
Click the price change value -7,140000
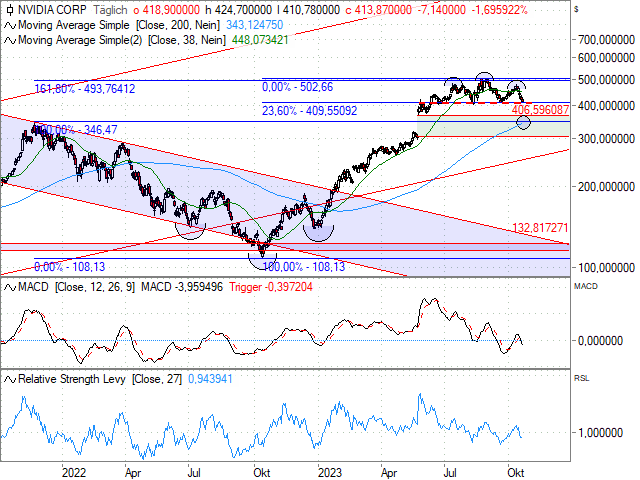click(442, 10)
